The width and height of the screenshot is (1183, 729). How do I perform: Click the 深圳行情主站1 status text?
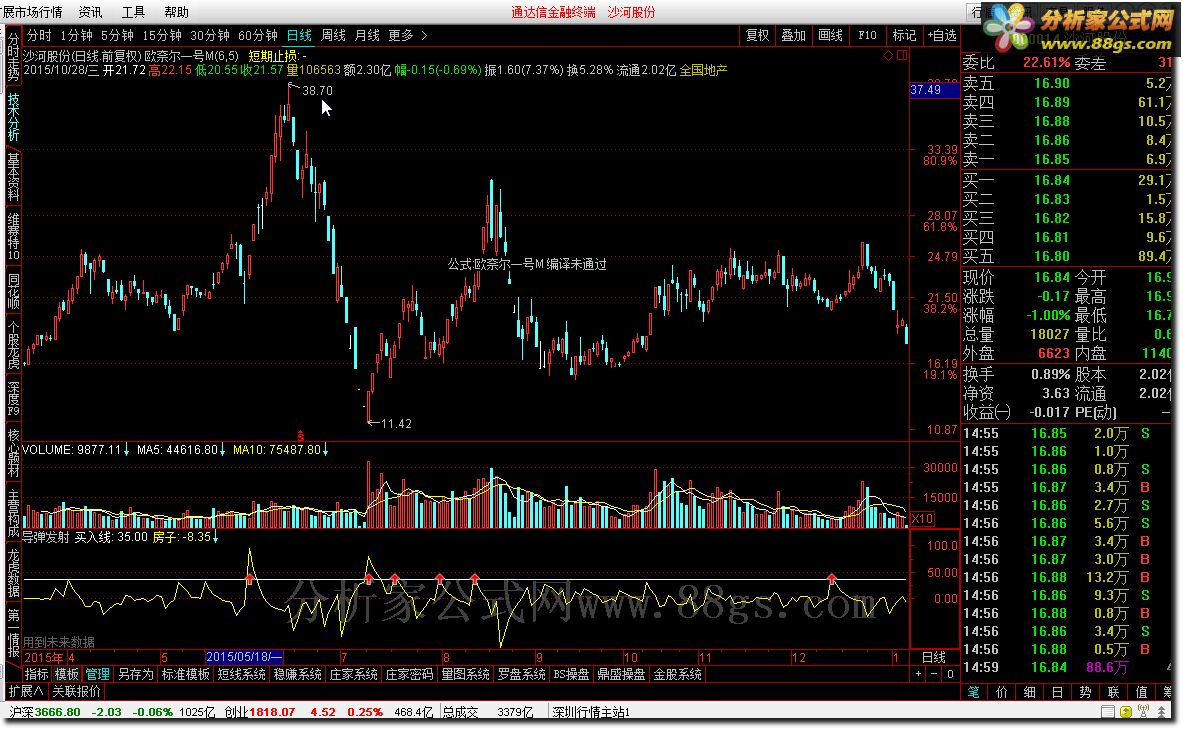pos(591,712)
